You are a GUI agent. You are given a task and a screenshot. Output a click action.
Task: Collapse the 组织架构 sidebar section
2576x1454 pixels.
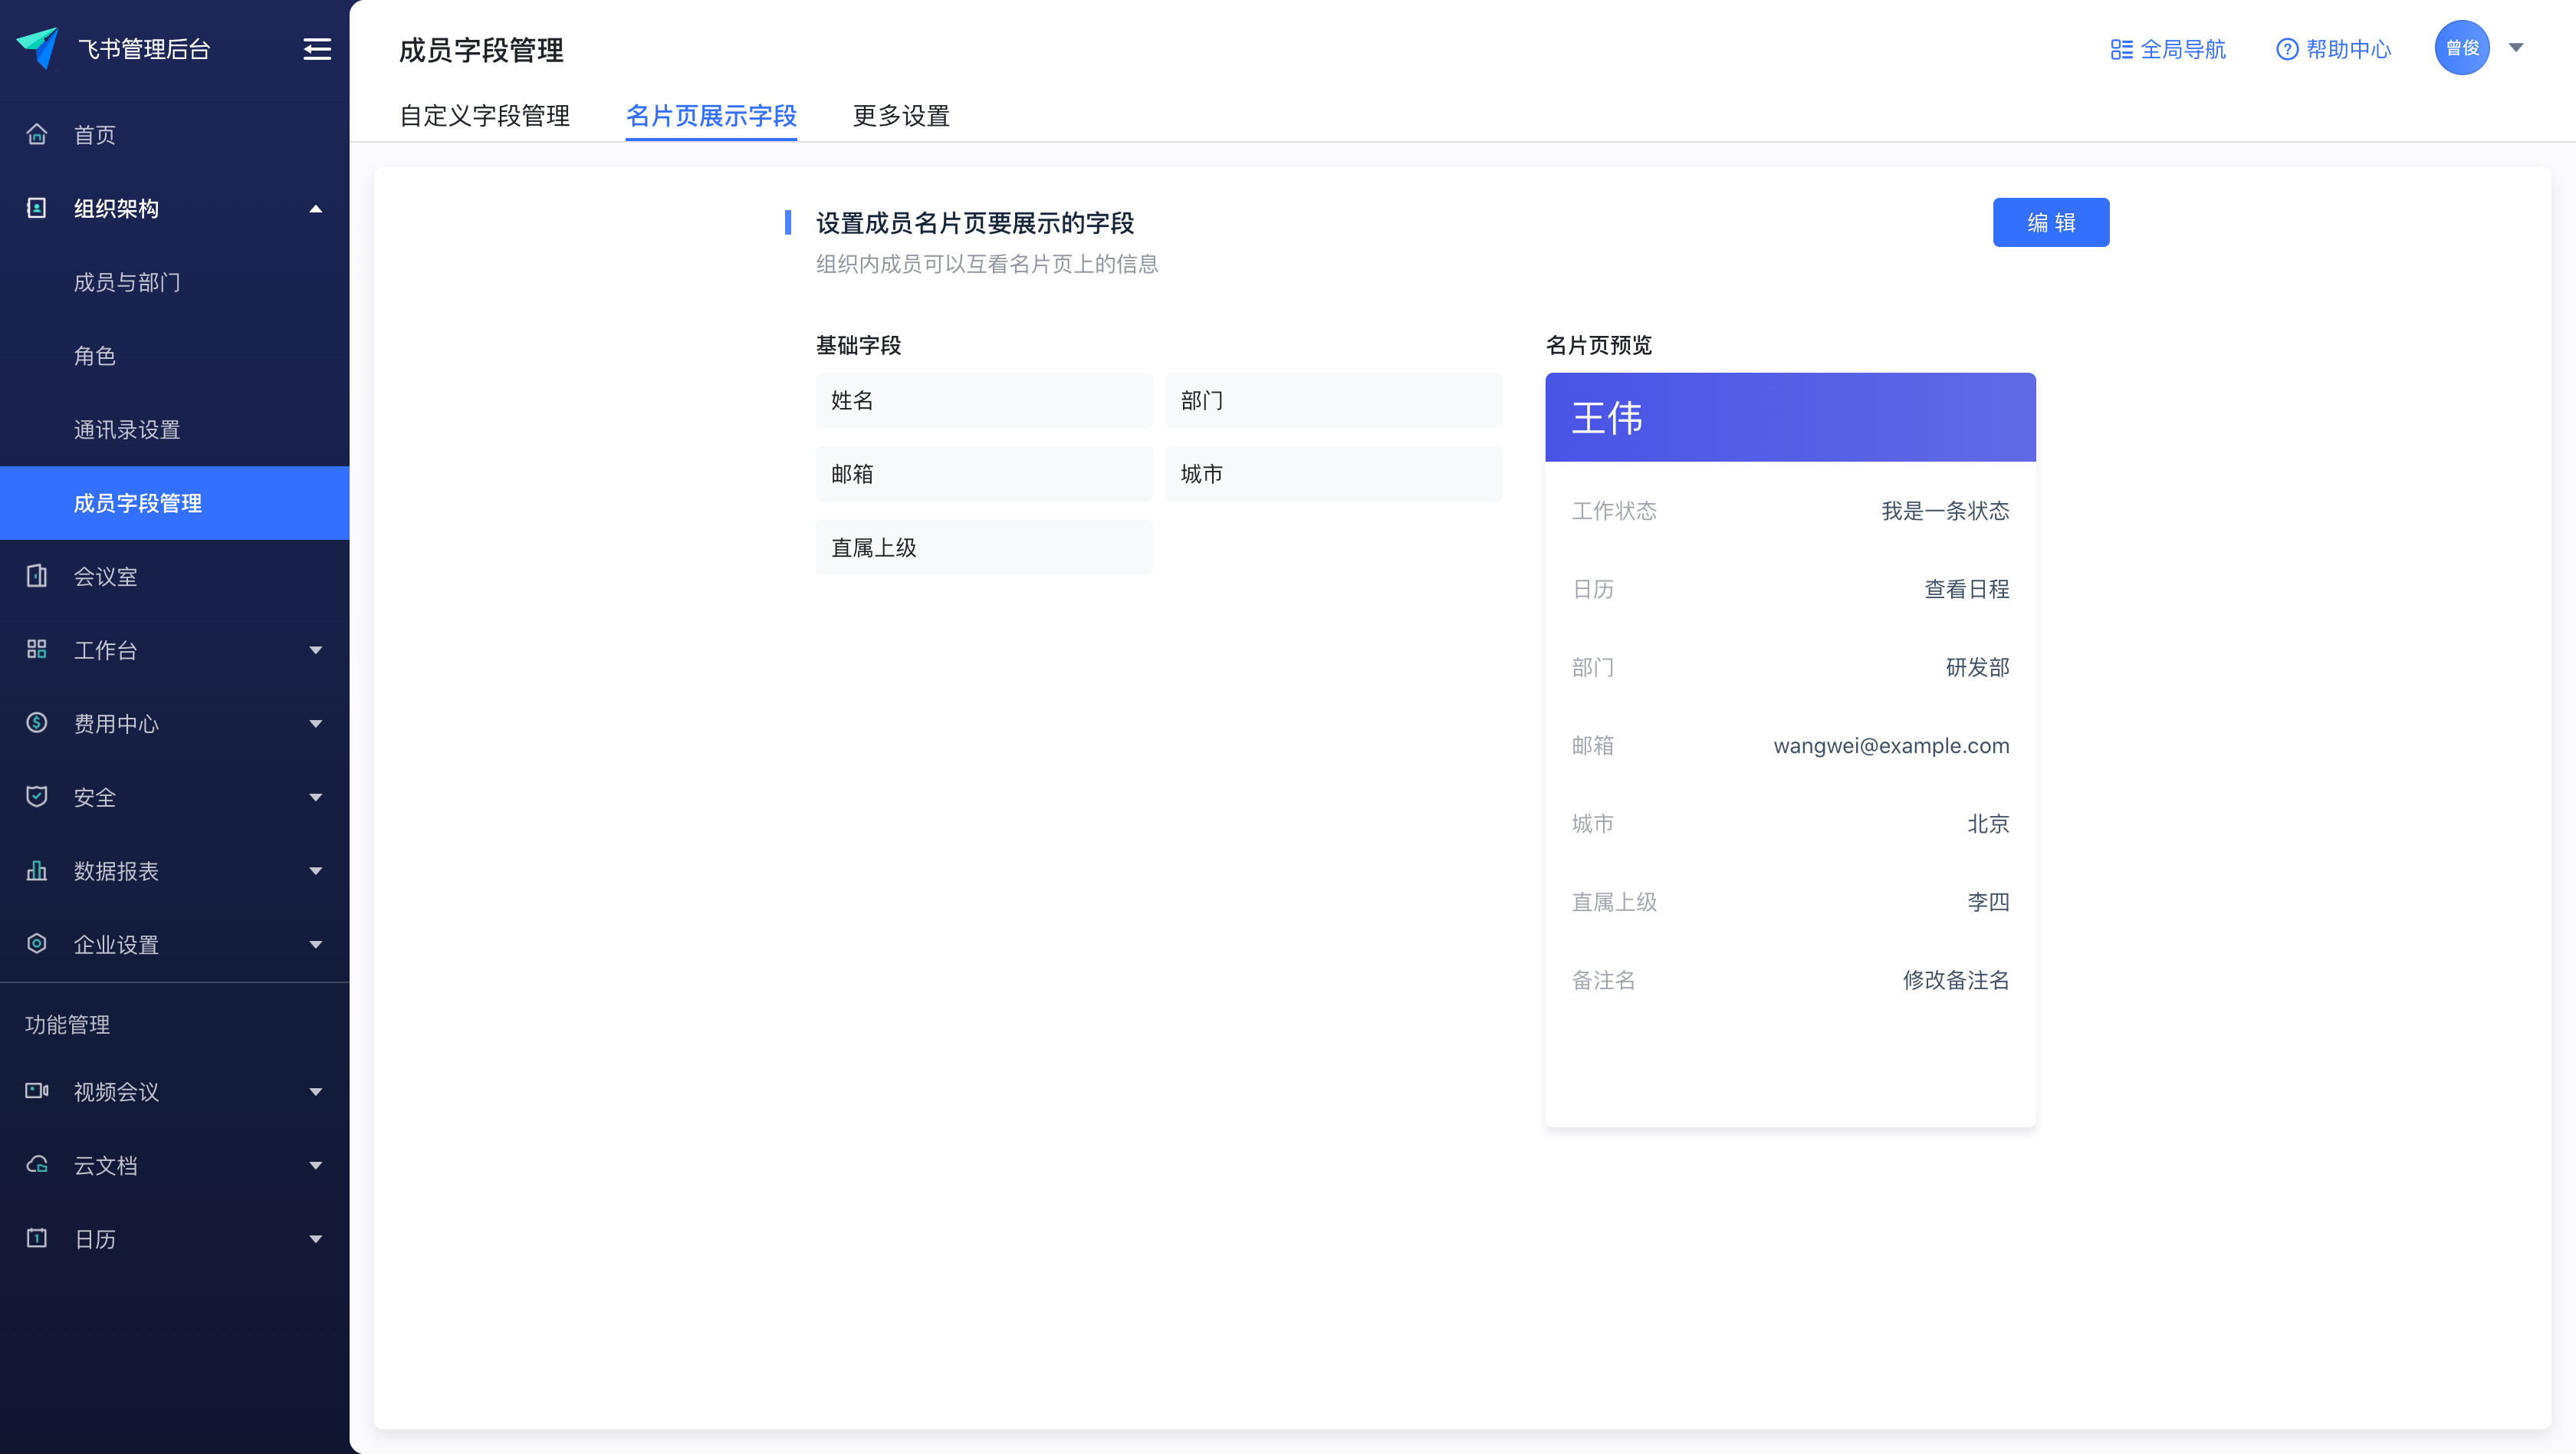[x=316, y=208]
